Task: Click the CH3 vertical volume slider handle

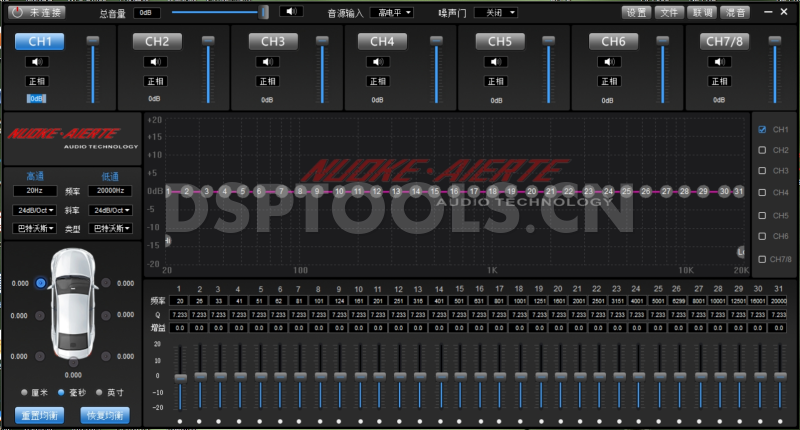Action: point(322,40)
